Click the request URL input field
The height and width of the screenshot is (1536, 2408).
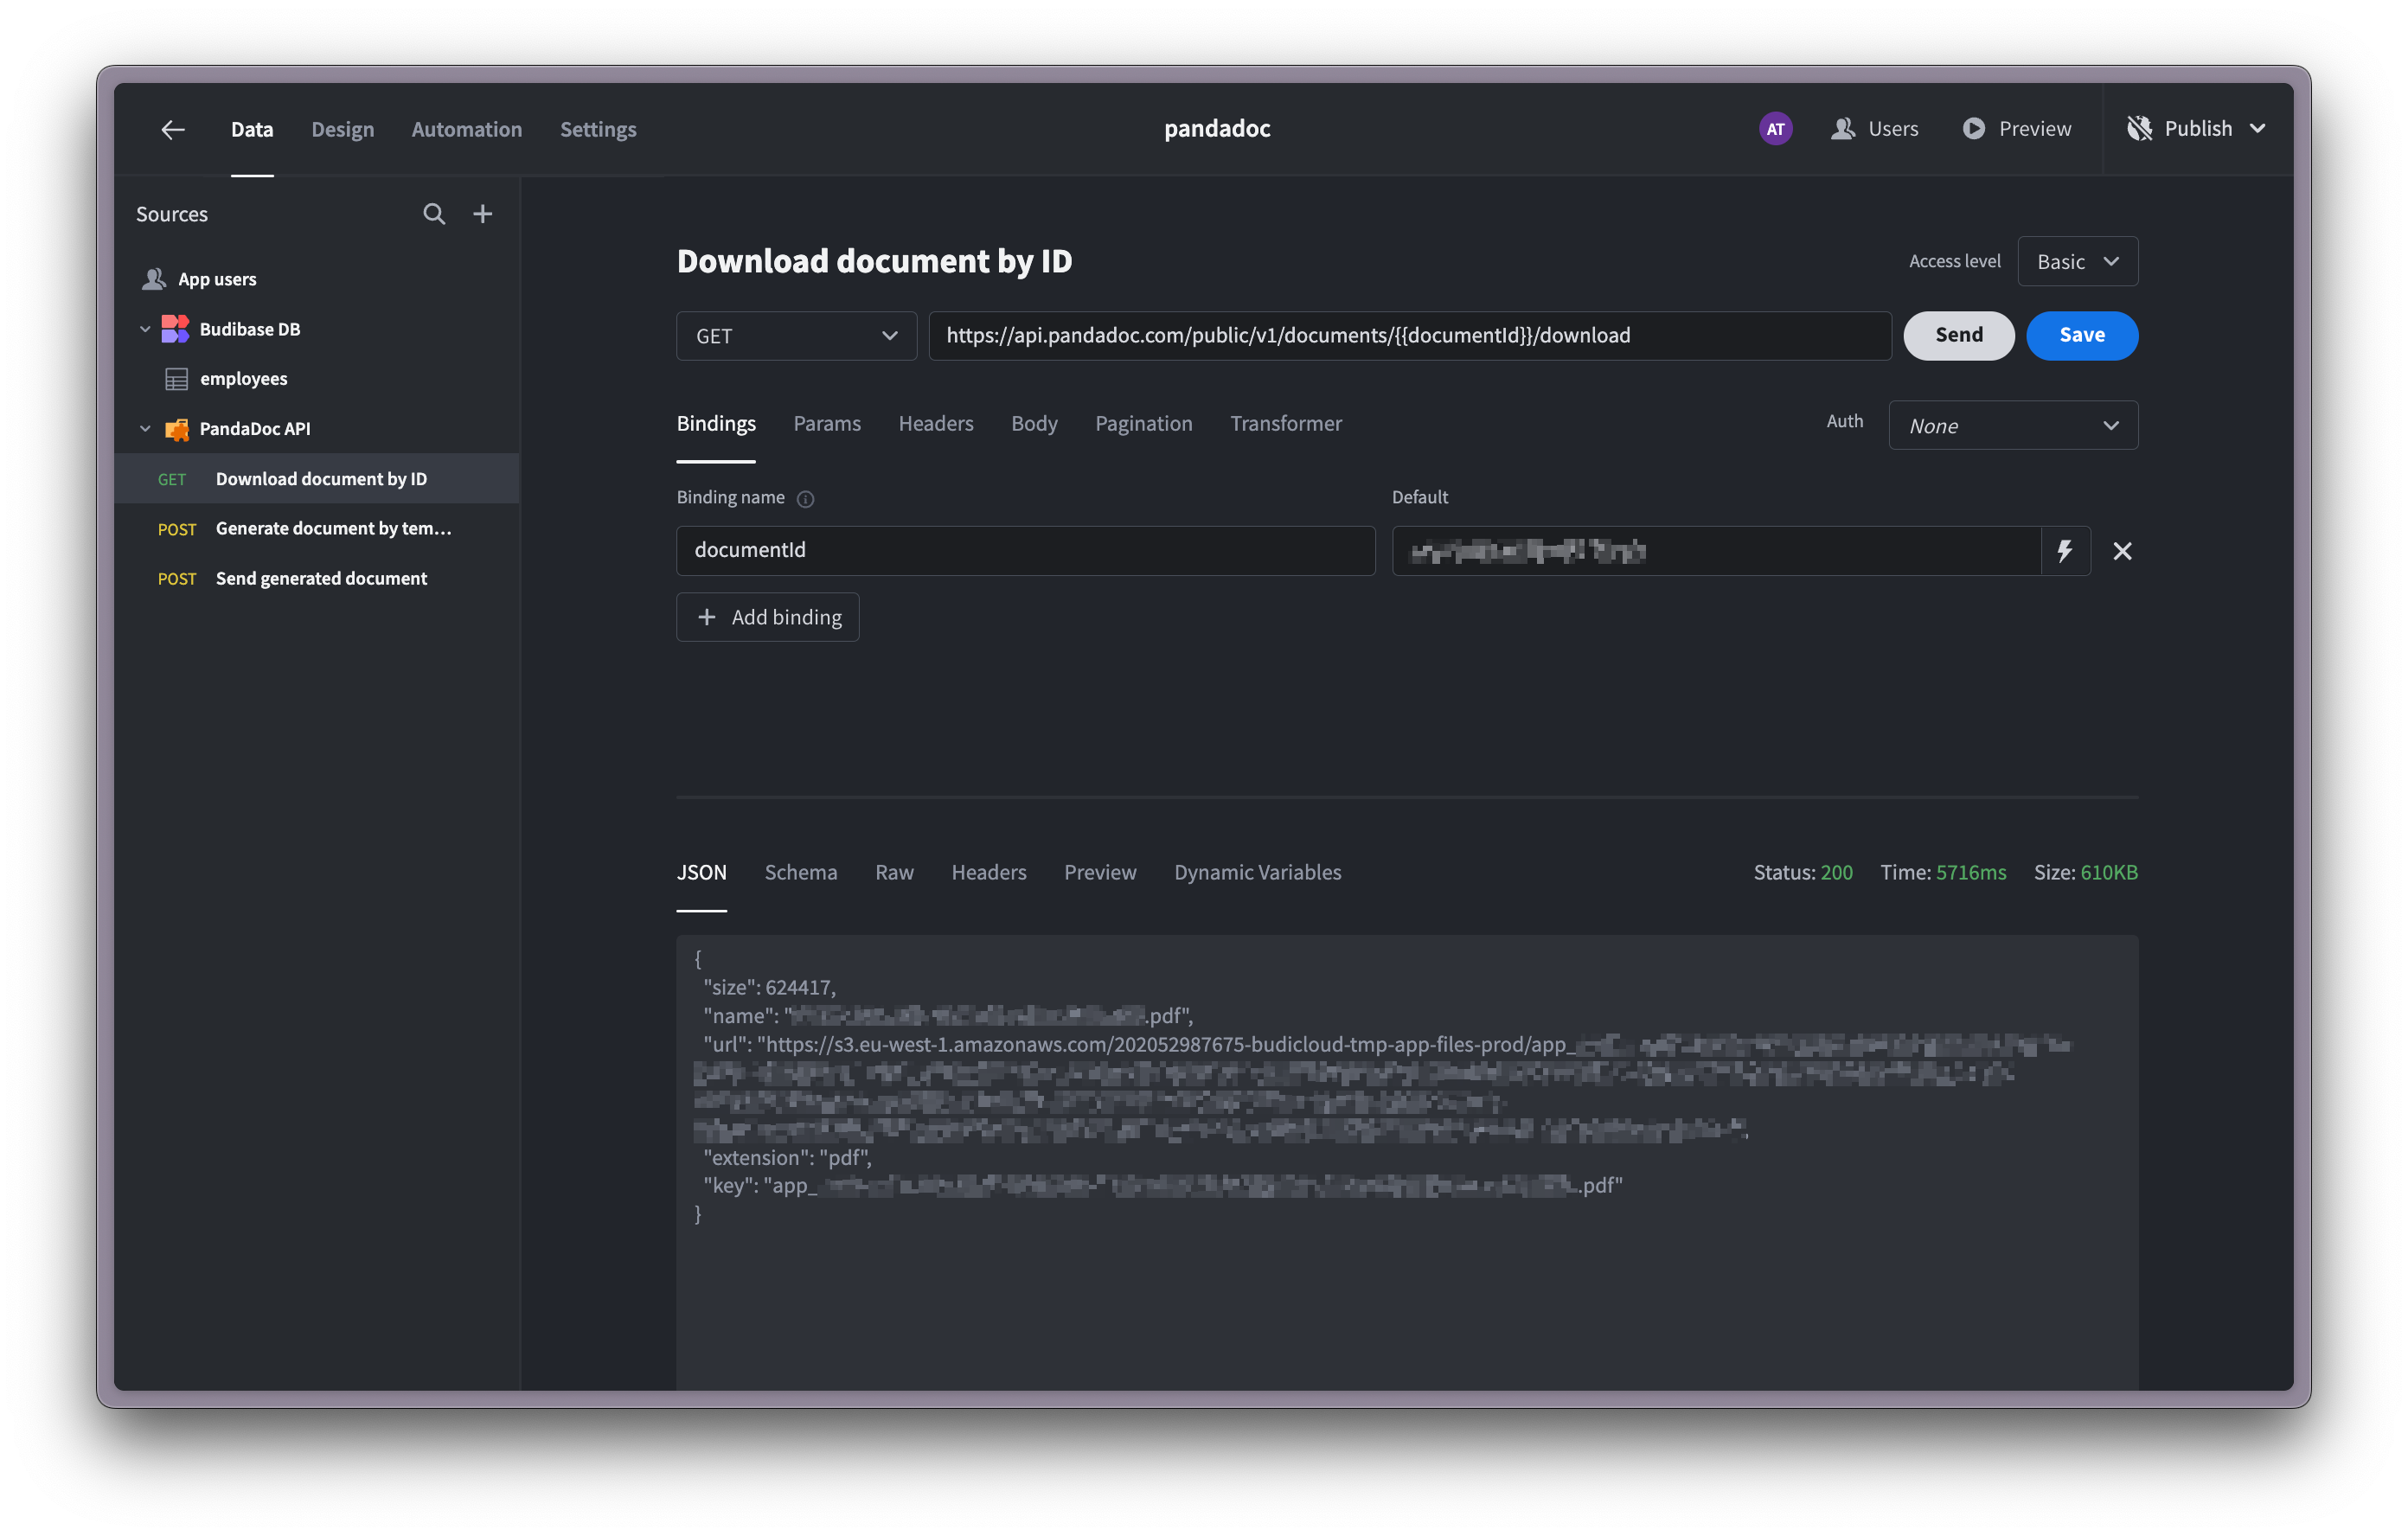click(x=1410, y=336)
